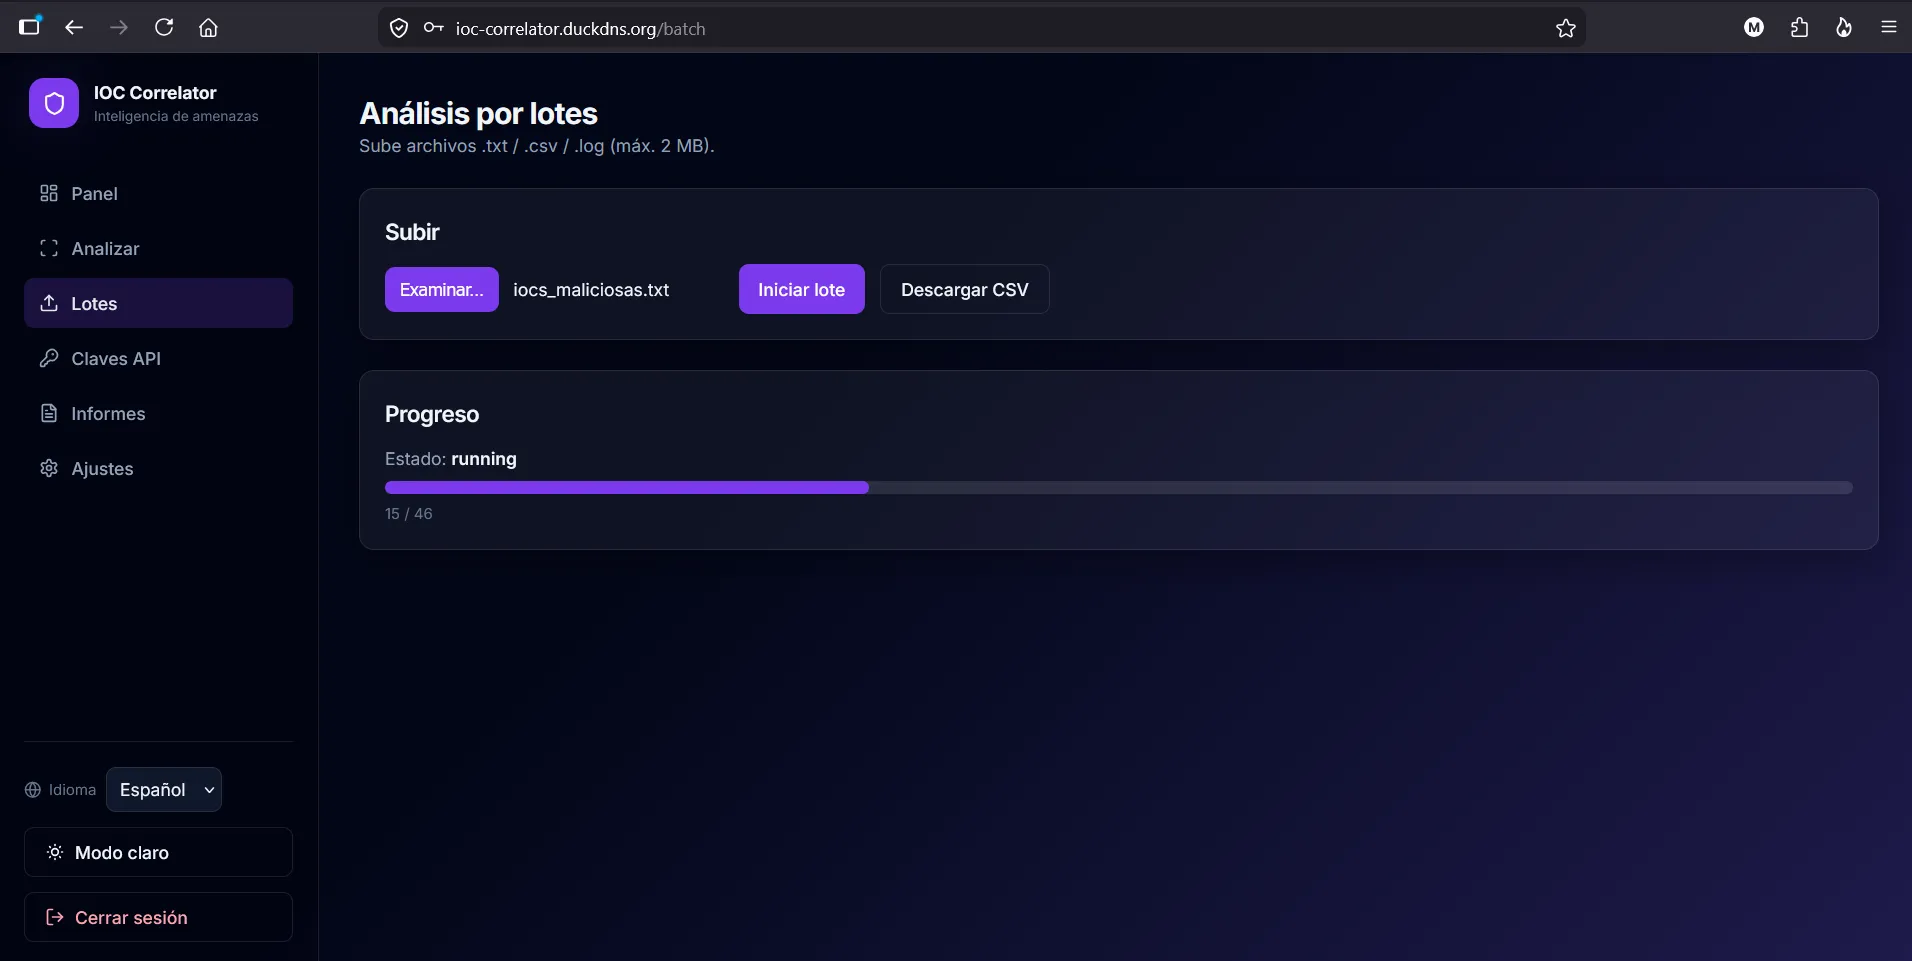
Task: Click the key saved-login icon
Action: pos(433,28)
